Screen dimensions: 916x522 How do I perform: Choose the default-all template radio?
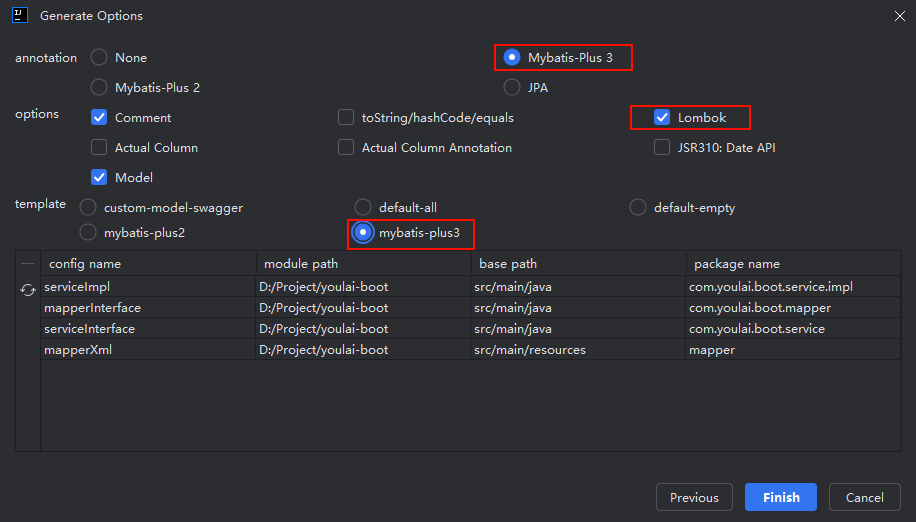coord(363,207)
